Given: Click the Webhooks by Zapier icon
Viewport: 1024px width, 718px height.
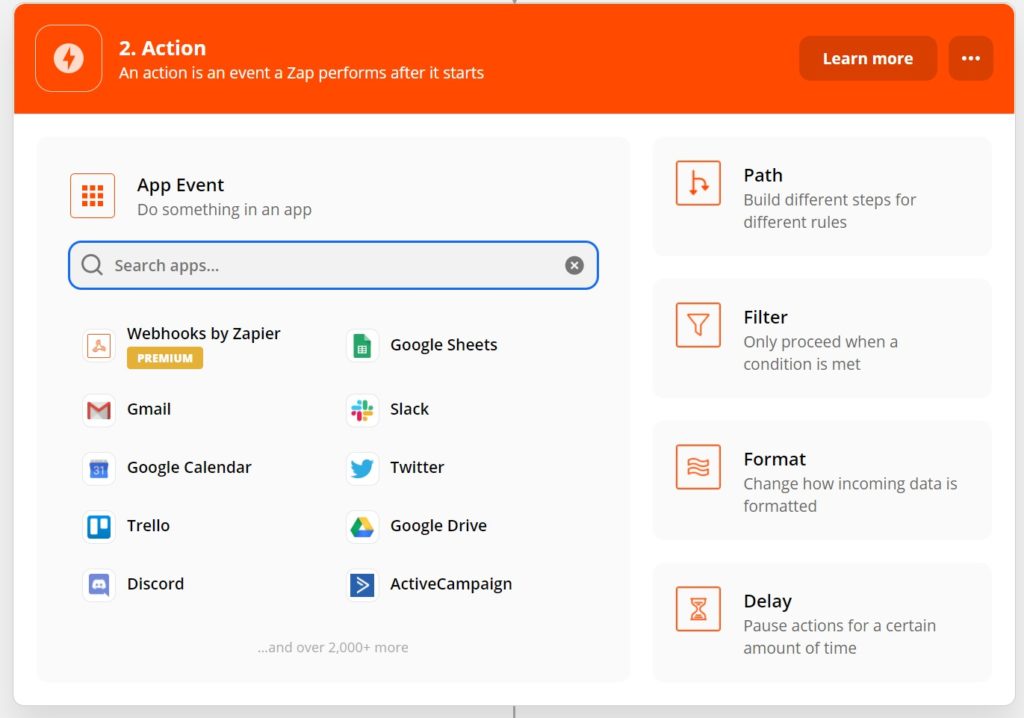Looking at the screenshot, I should (x=99, y=346).
